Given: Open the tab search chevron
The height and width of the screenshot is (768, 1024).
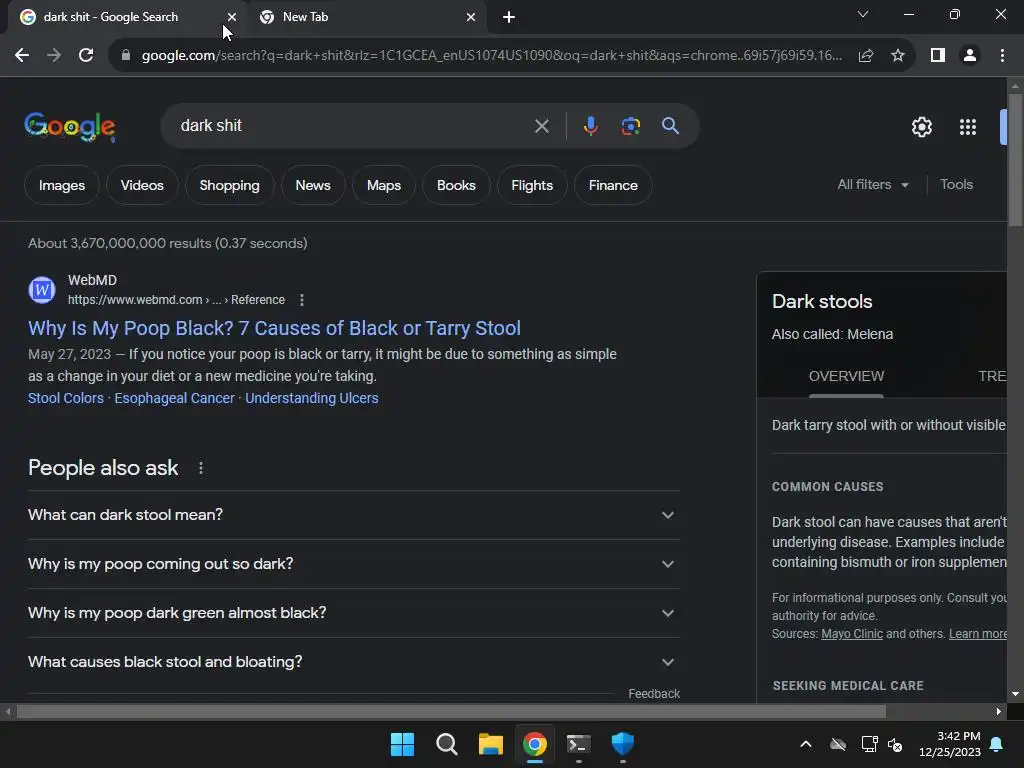Looking at the screenshot, I should (863, 14).
